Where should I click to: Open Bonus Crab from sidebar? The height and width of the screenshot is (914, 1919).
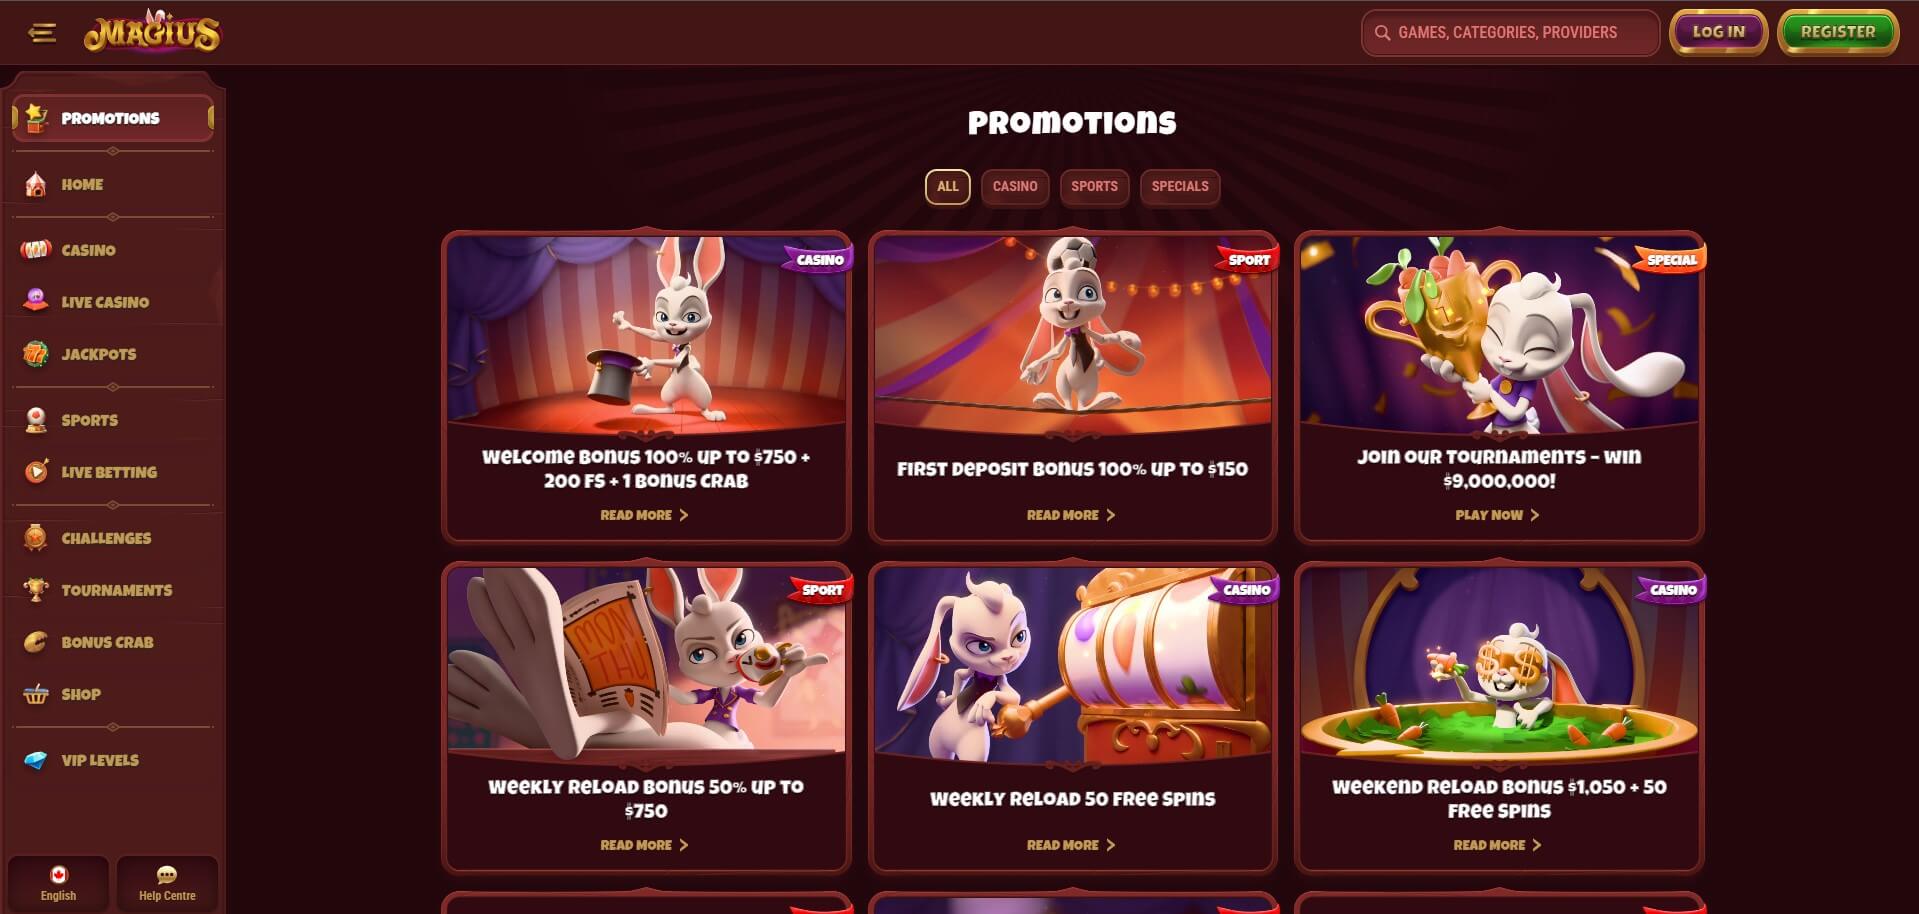click(x=107, y=642)
